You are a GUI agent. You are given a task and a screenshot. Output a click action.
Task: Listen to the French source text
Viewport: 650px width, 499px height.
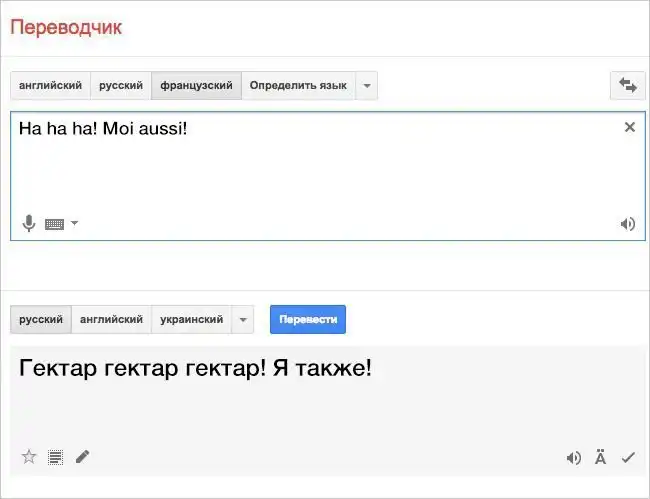point(627,224)
